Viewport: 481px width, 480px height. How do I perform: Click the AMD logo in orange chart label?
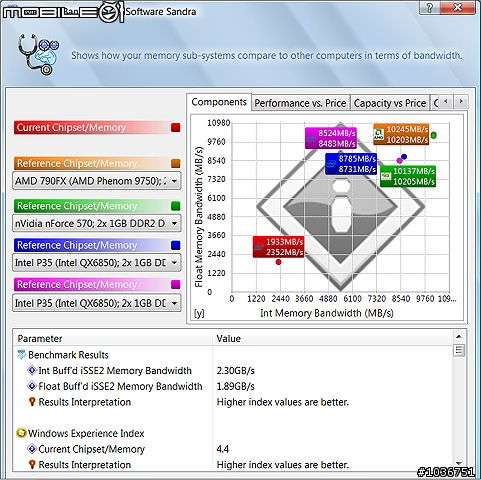click(x=379, y=134)
